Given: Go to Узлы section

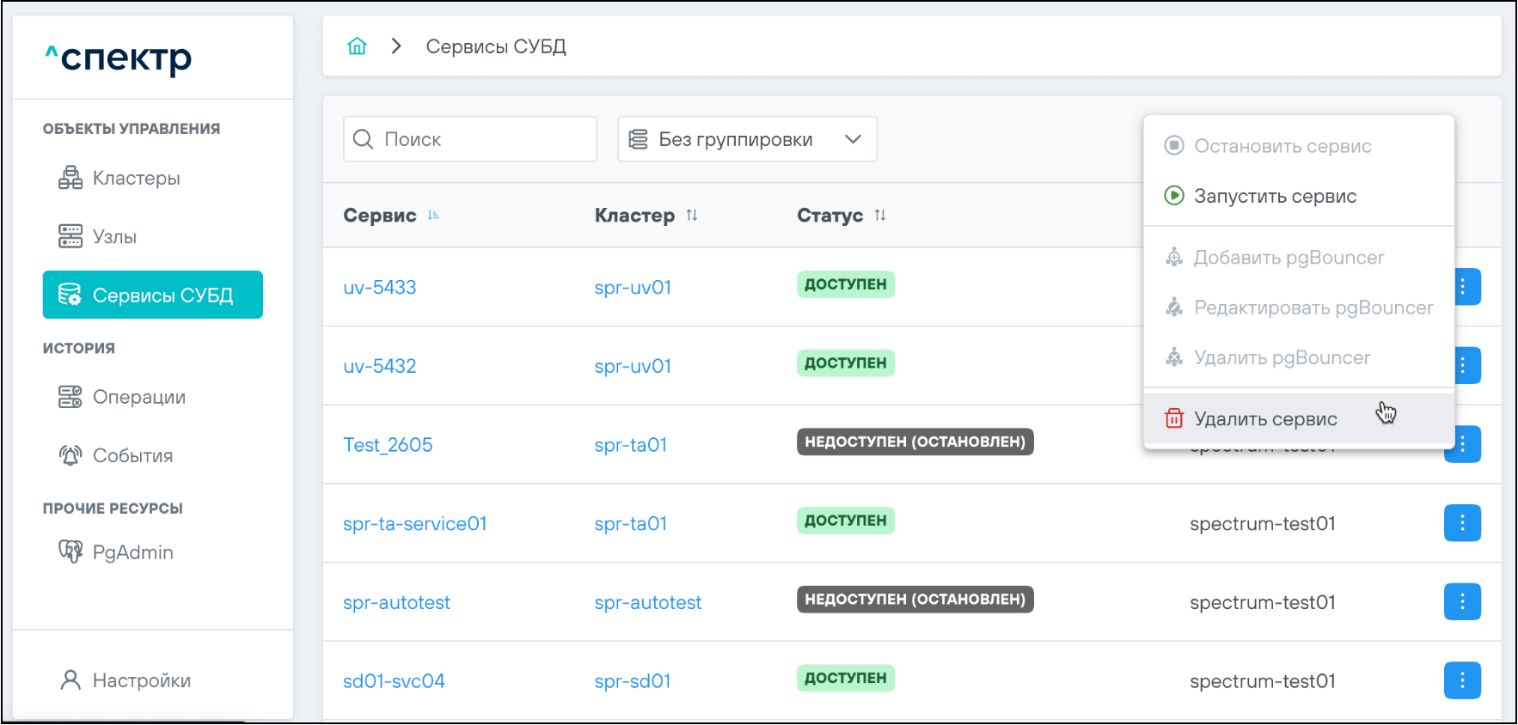Looking at the screenshot, I should point(114,237).
